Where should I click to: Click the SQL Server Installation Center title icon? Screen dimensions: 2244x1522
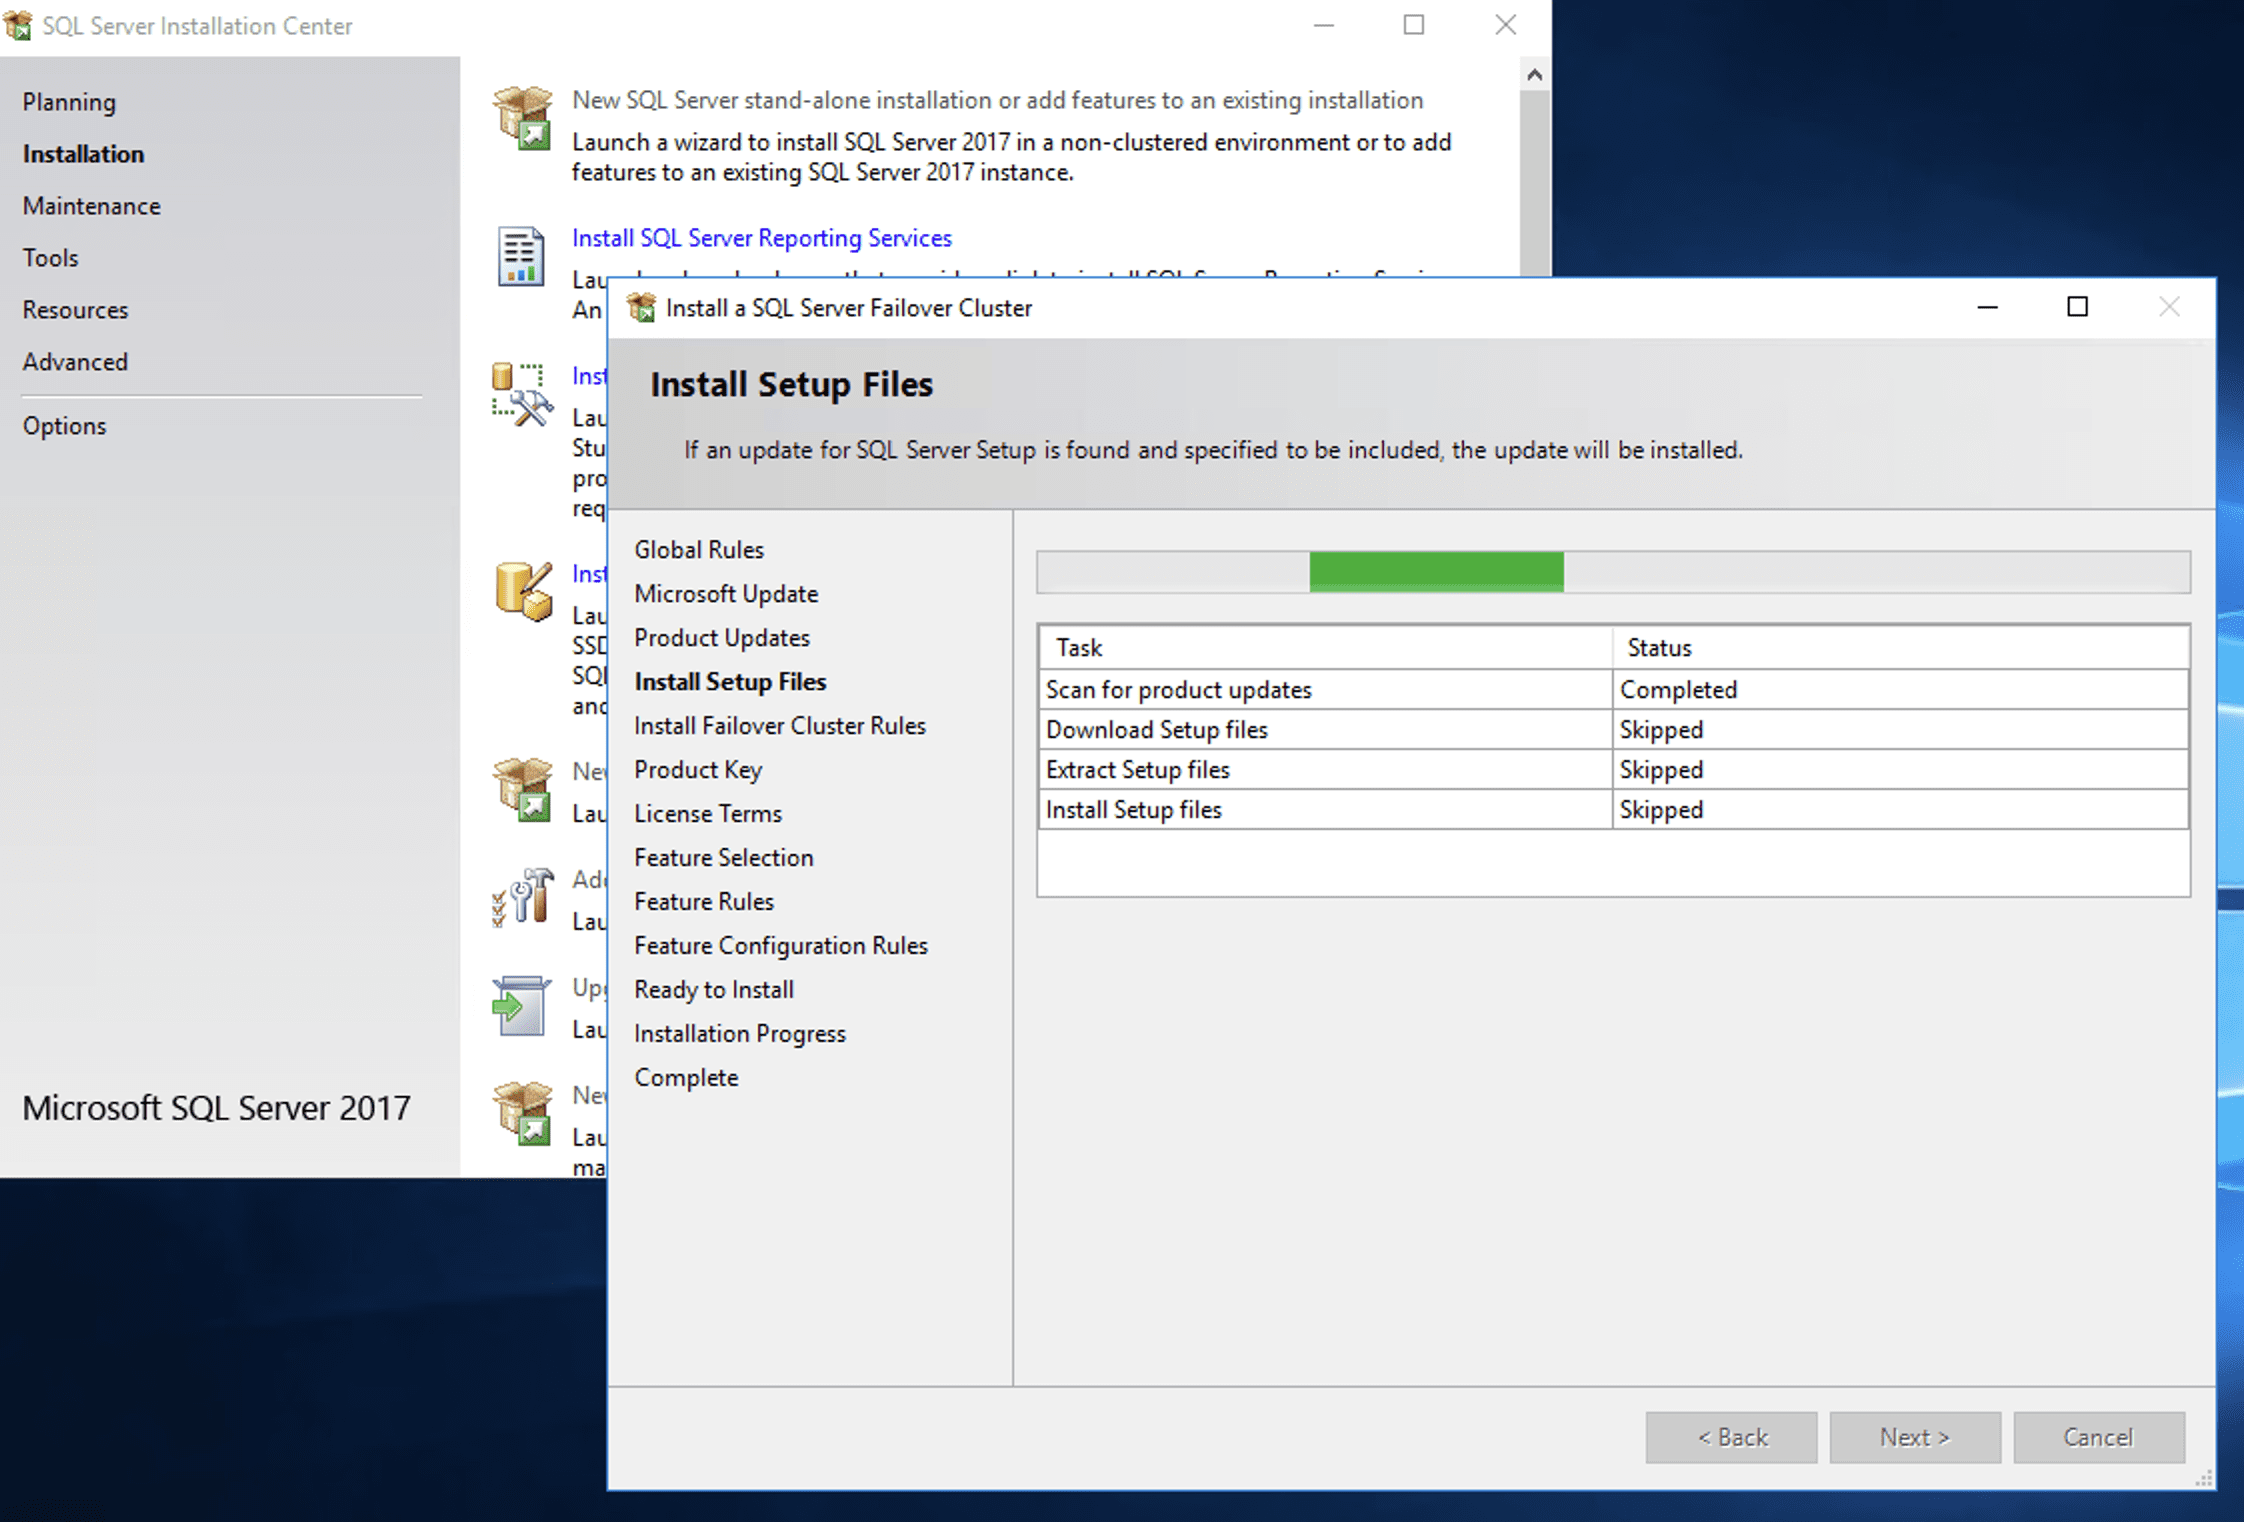18,25
